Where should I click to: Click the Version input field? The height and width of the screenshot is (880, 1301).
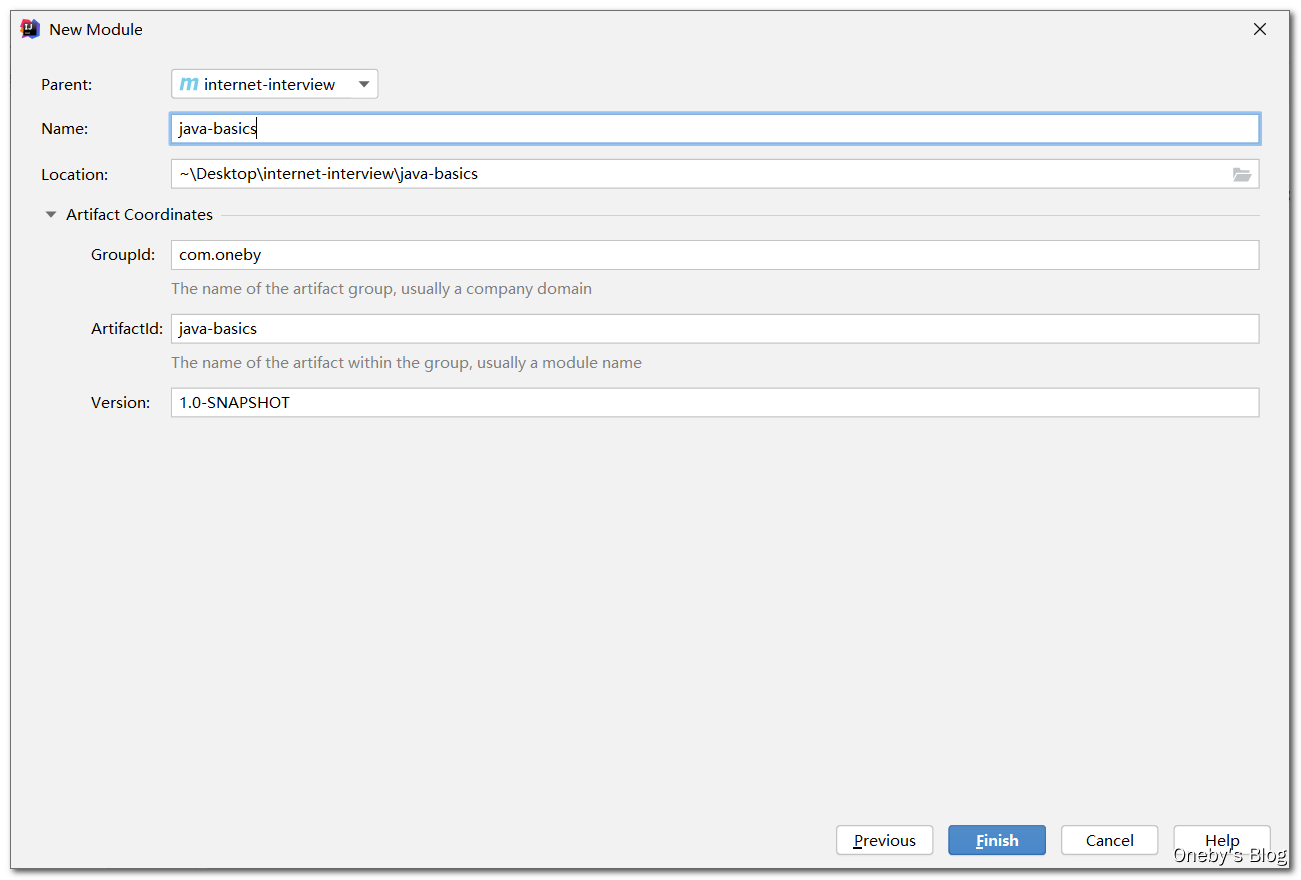pyautogui.click(x=715, y=403)
